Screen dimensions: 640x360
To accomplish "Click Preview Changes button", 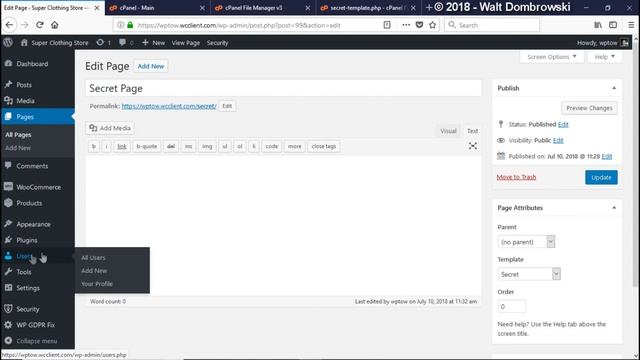I will 589,108.
